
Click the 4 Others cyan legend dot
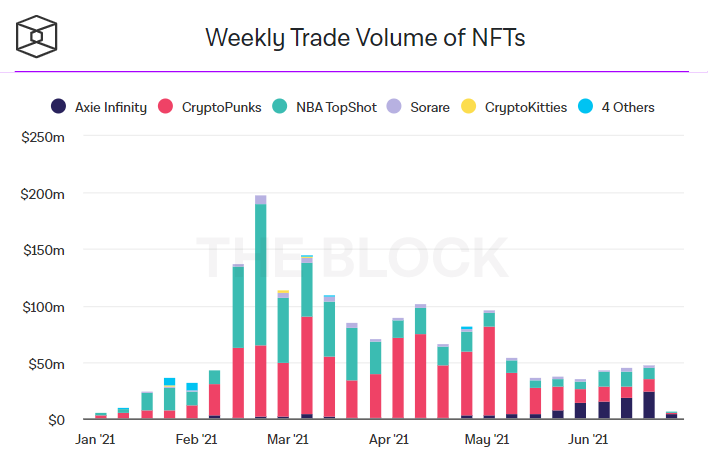(585, 106)
